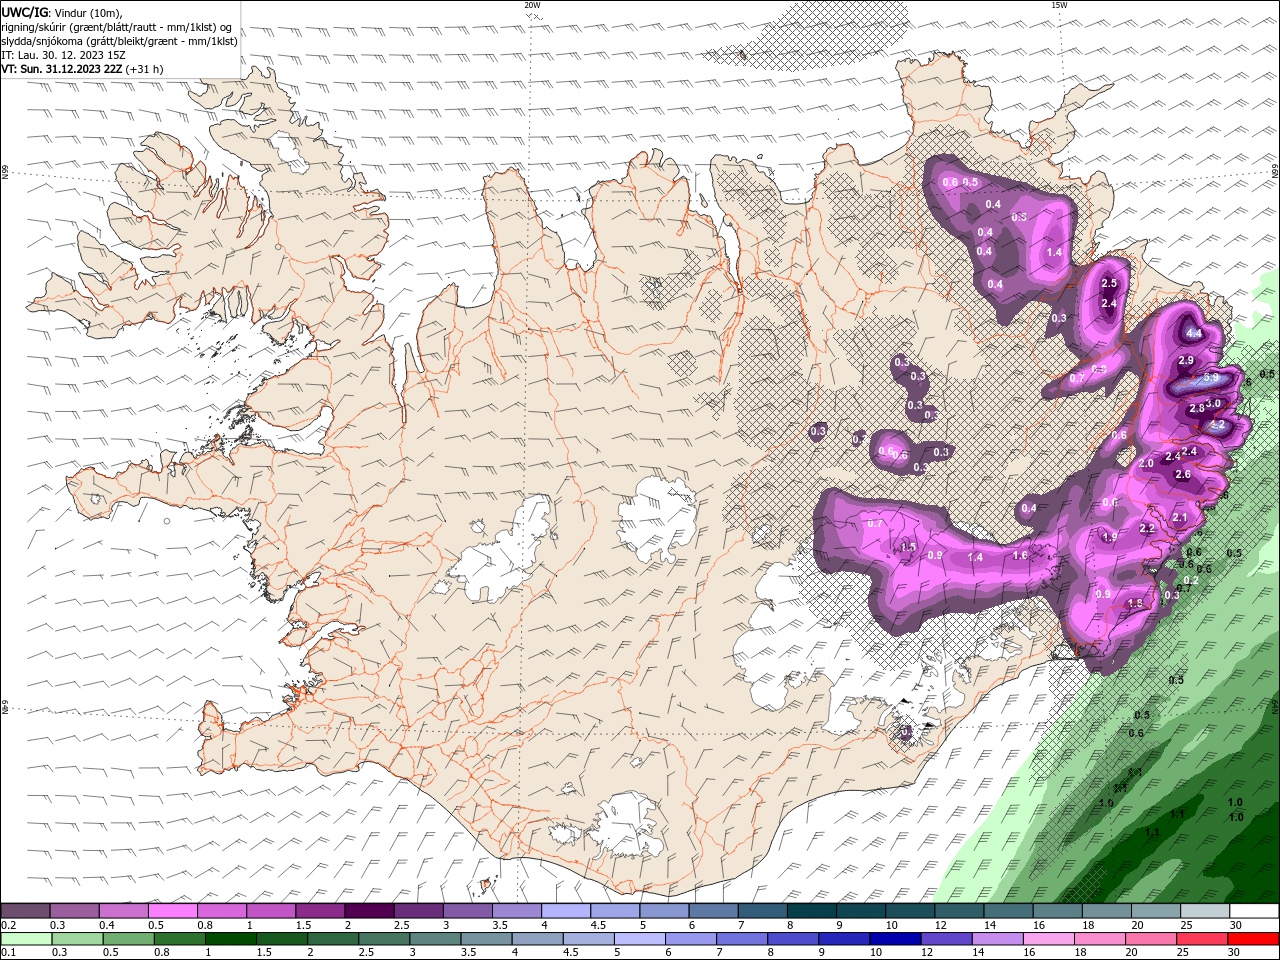Viewport: 1280px width, 960px height.
Task: Click the '0.1' label starting the lower legend
Action: coord(9,953)
